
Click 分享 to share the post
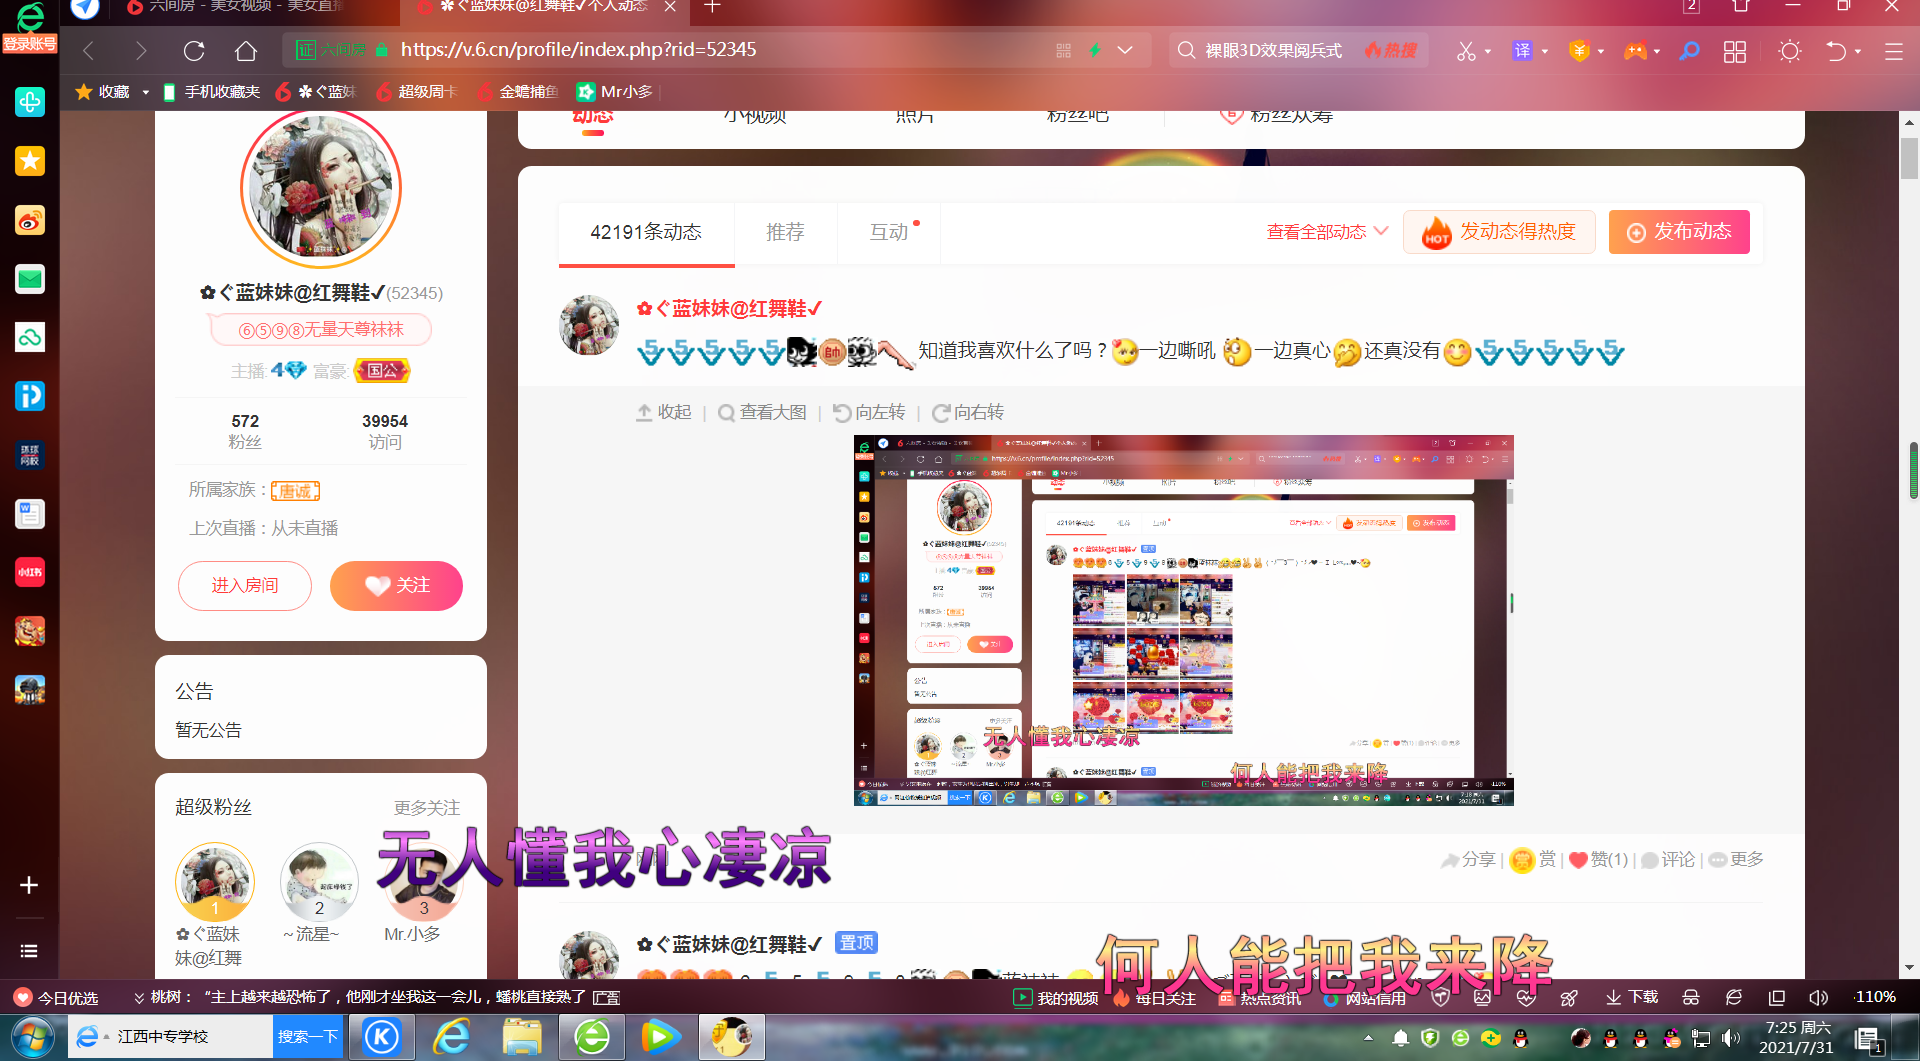(1468, 860)
